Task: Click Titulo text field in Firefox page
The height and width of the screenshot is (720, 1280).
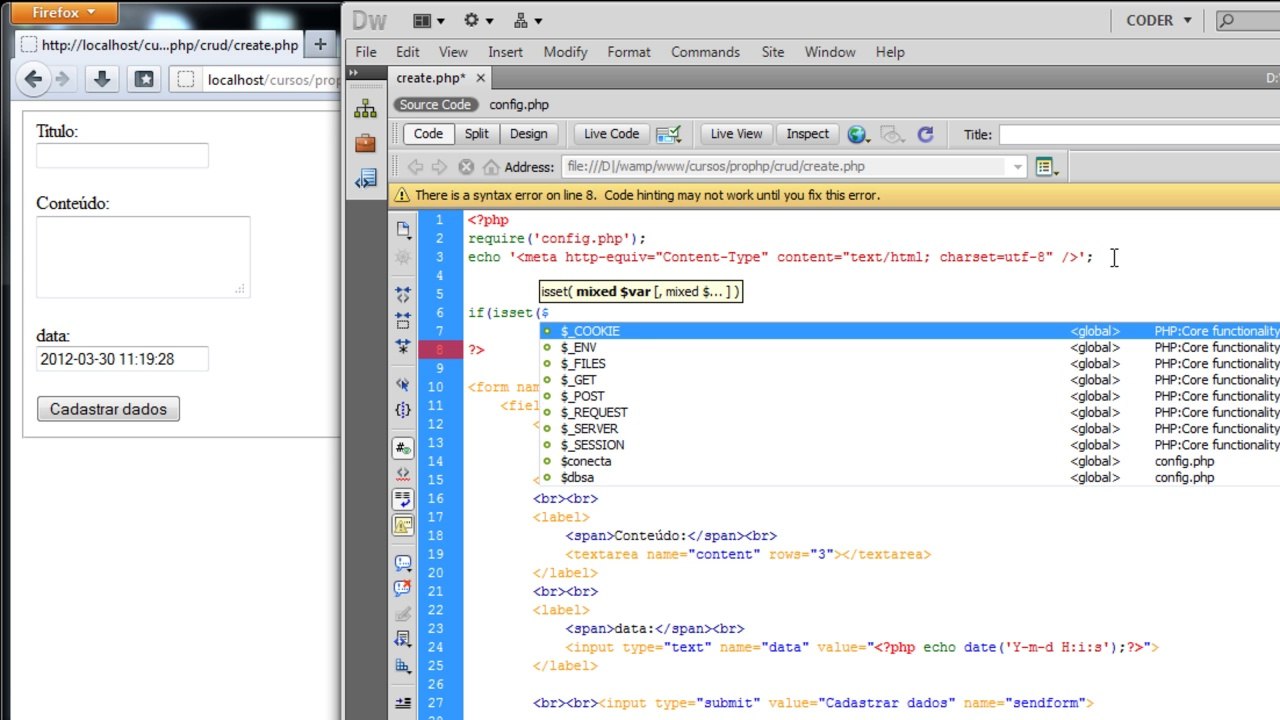Action: click(122, 155)
